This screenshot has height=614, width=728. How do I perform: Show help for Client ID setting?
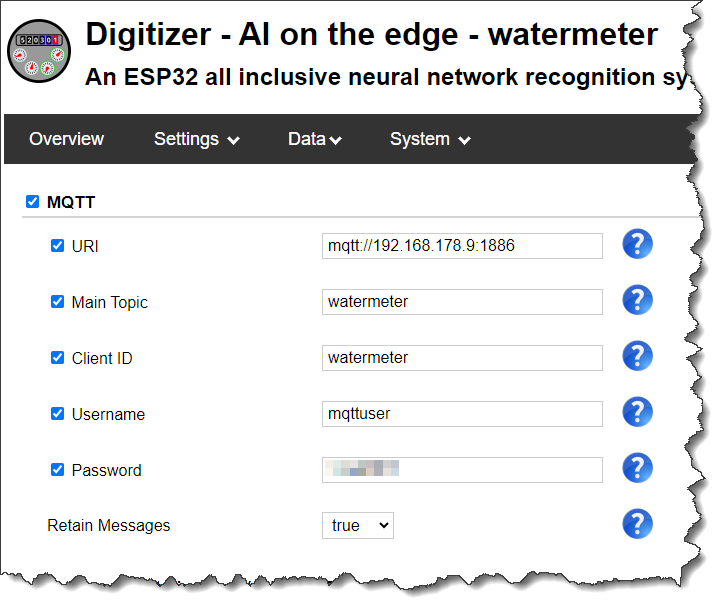coord(637,356)
